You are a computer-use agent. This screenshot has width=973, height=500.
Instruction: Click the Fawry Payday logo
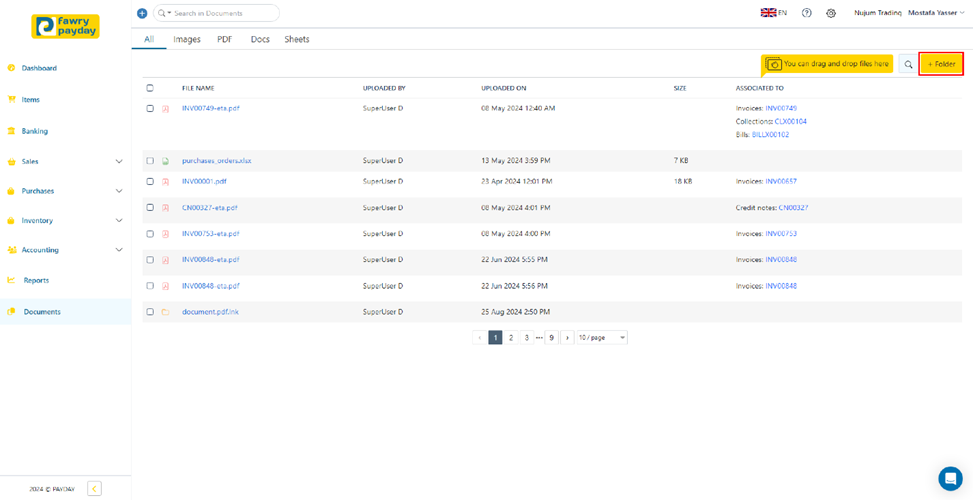tap(65, 26)
